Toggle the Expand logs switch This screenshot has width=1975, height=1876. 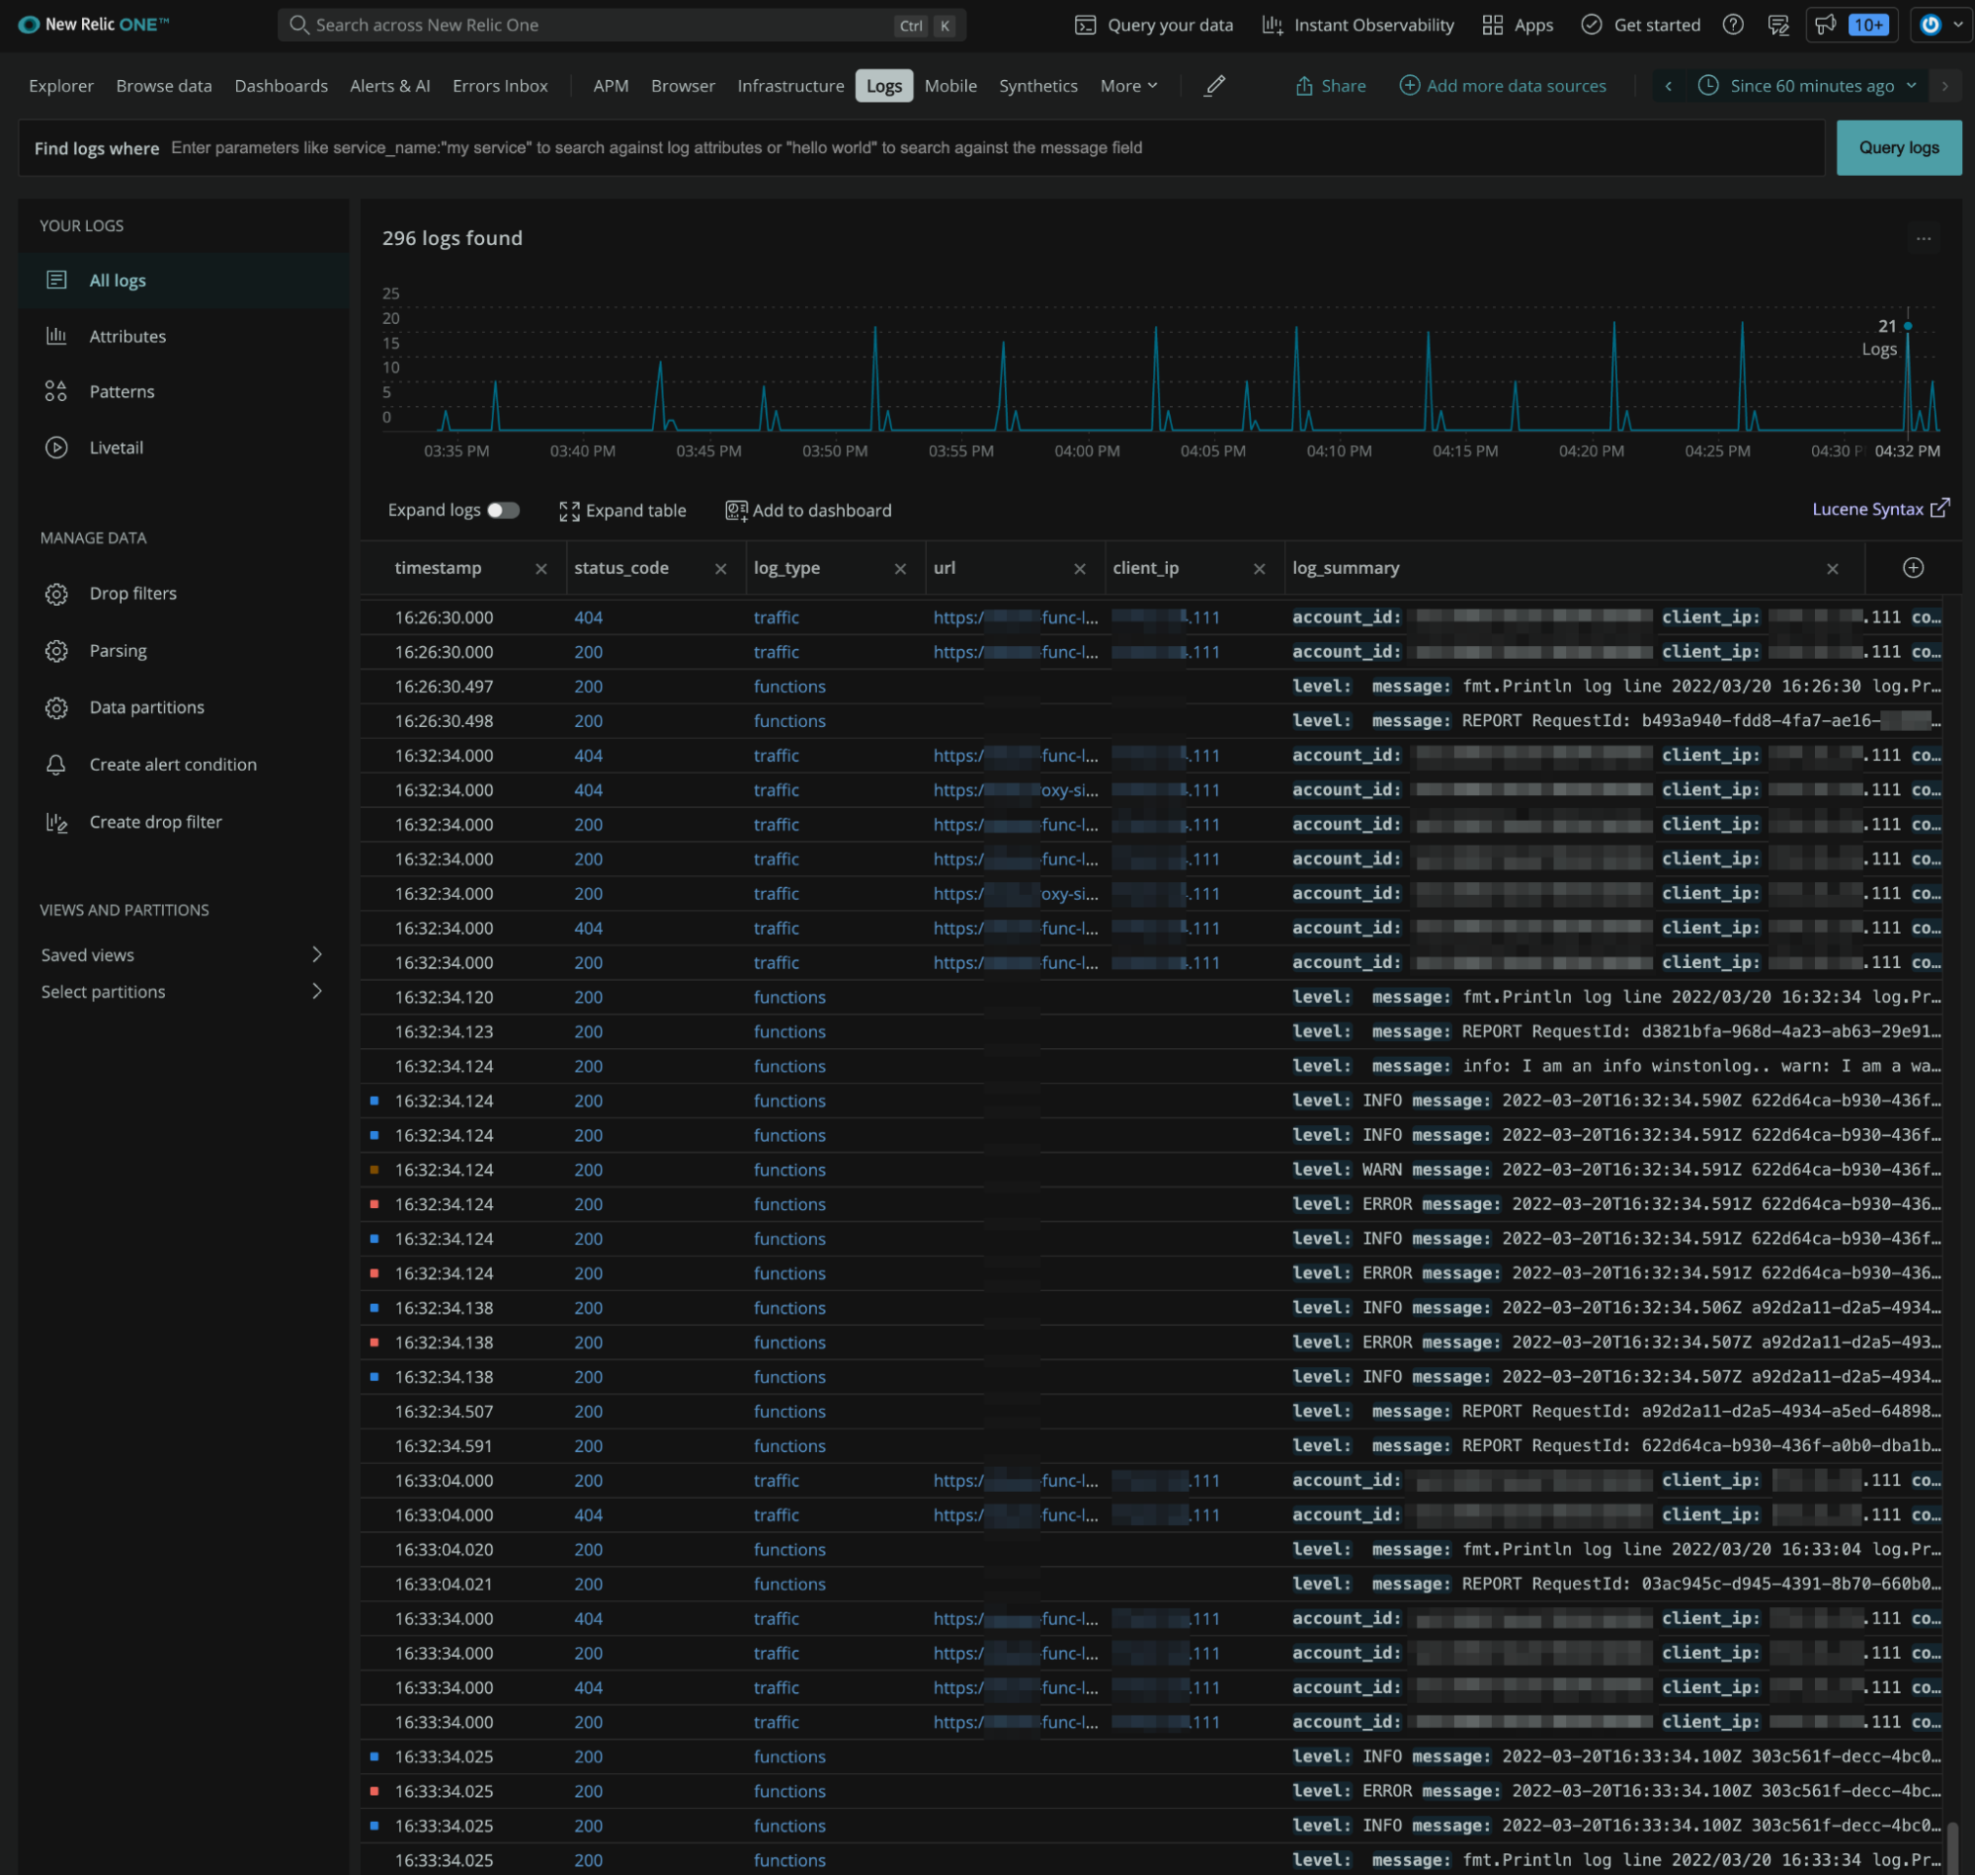[x=503, y=511]
